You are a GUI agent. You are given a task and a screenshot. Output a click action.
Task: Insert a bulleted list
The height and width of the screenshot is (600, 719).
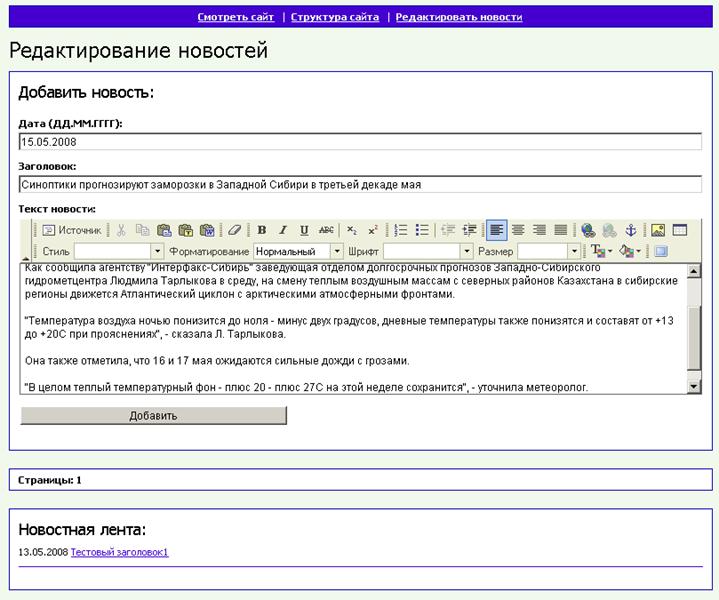coord(422,230)
